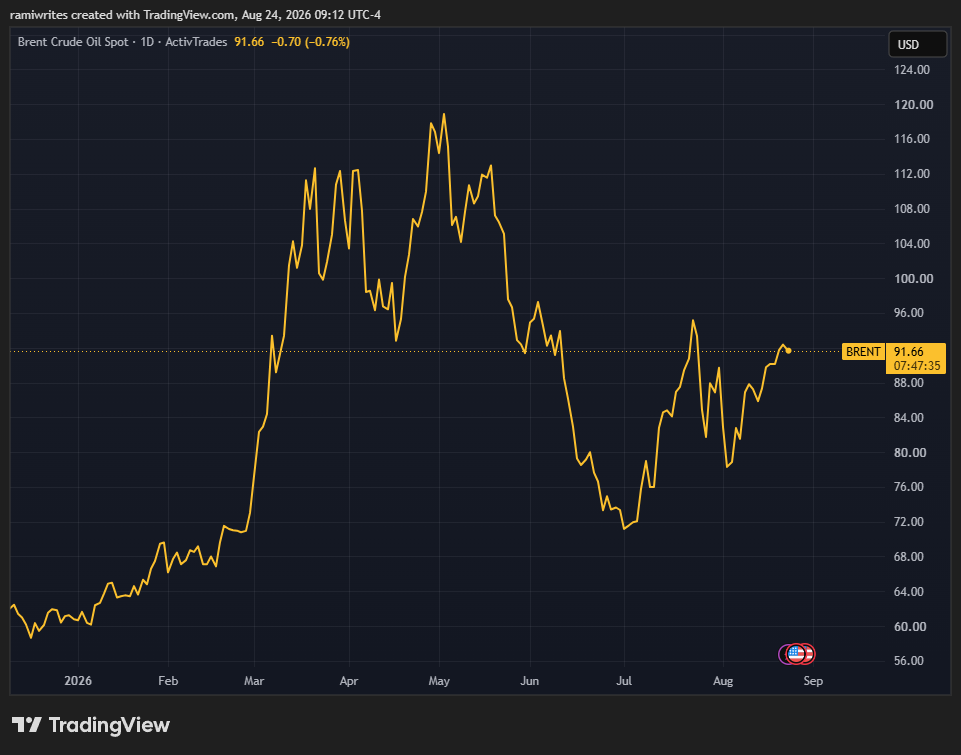This screenshot has width=961, height=755.
Task: Click the 88.00 price scale label
Action: 908,382
